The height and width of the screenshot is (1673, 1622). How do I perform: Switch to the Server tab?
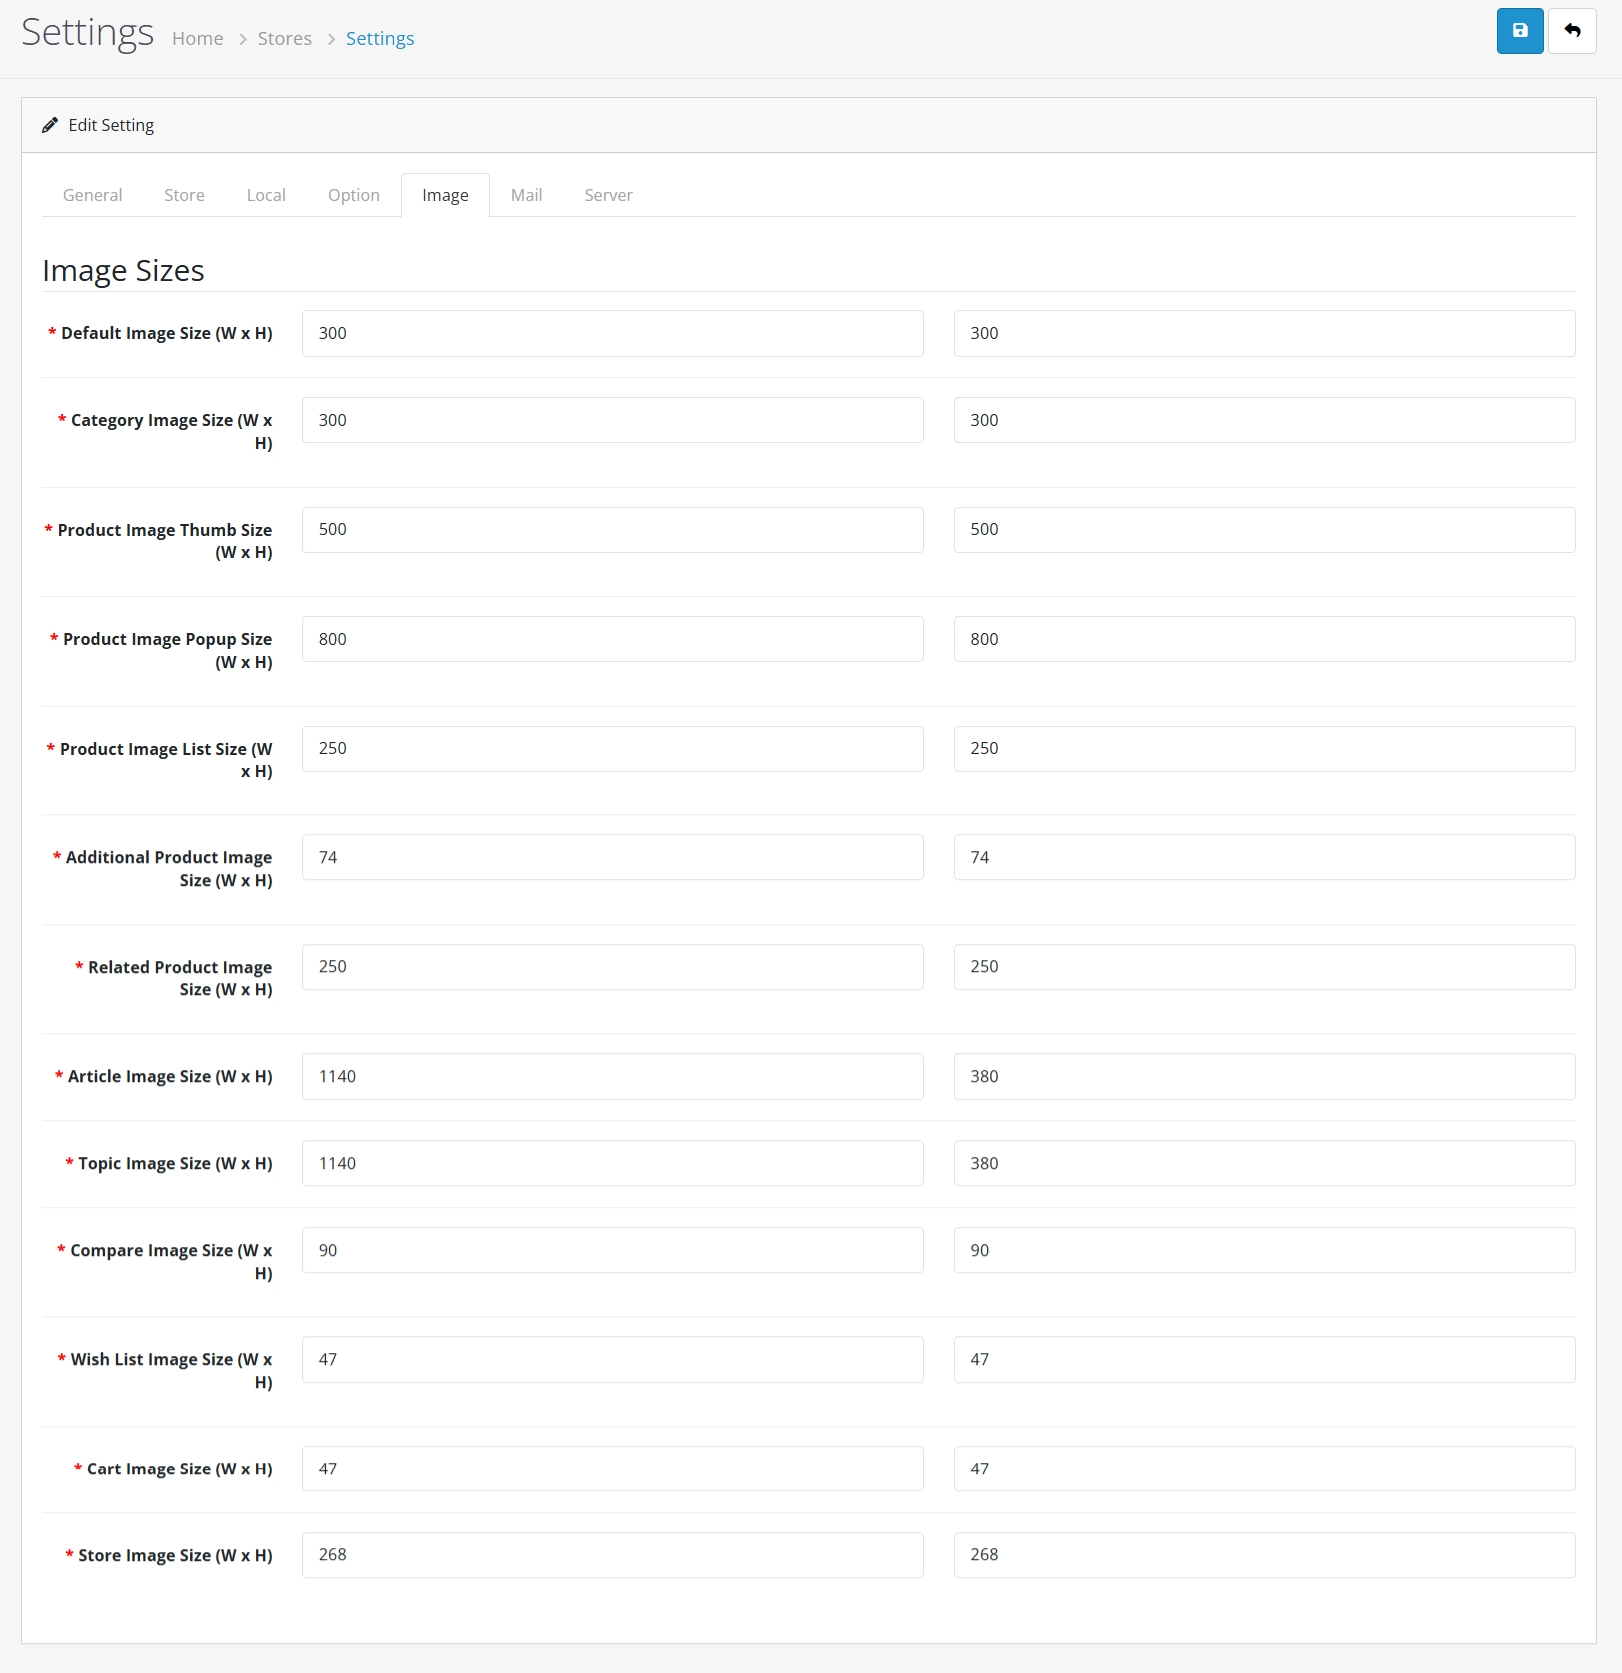tap(608, 195)
